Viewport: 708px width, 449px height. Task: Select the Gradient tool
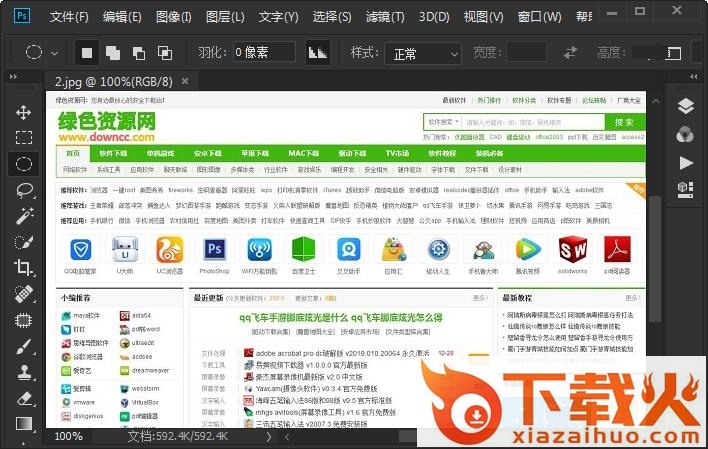point(24,423)
